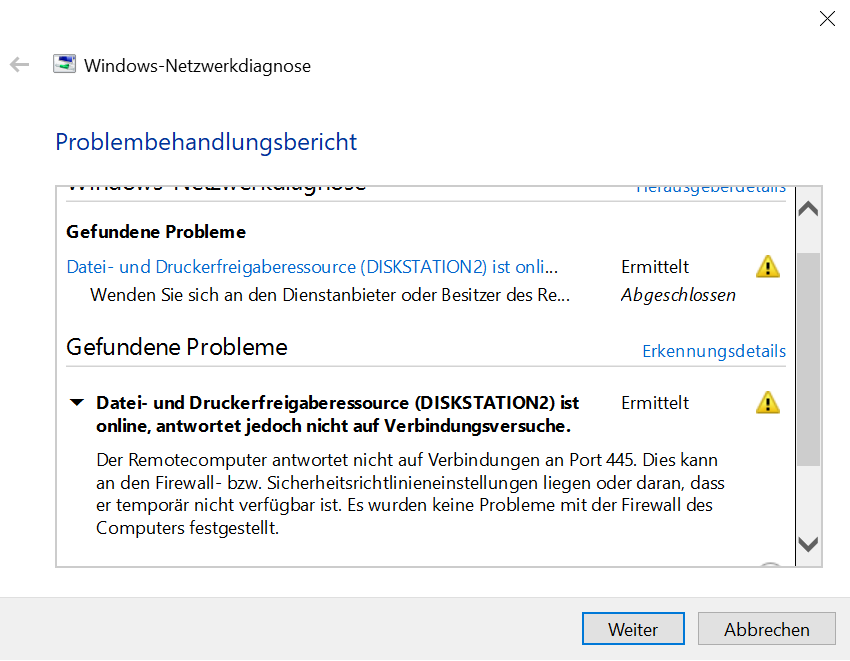
Task: Click the 'Problembehandlungsbericht' heading
Action: point(206,142)
